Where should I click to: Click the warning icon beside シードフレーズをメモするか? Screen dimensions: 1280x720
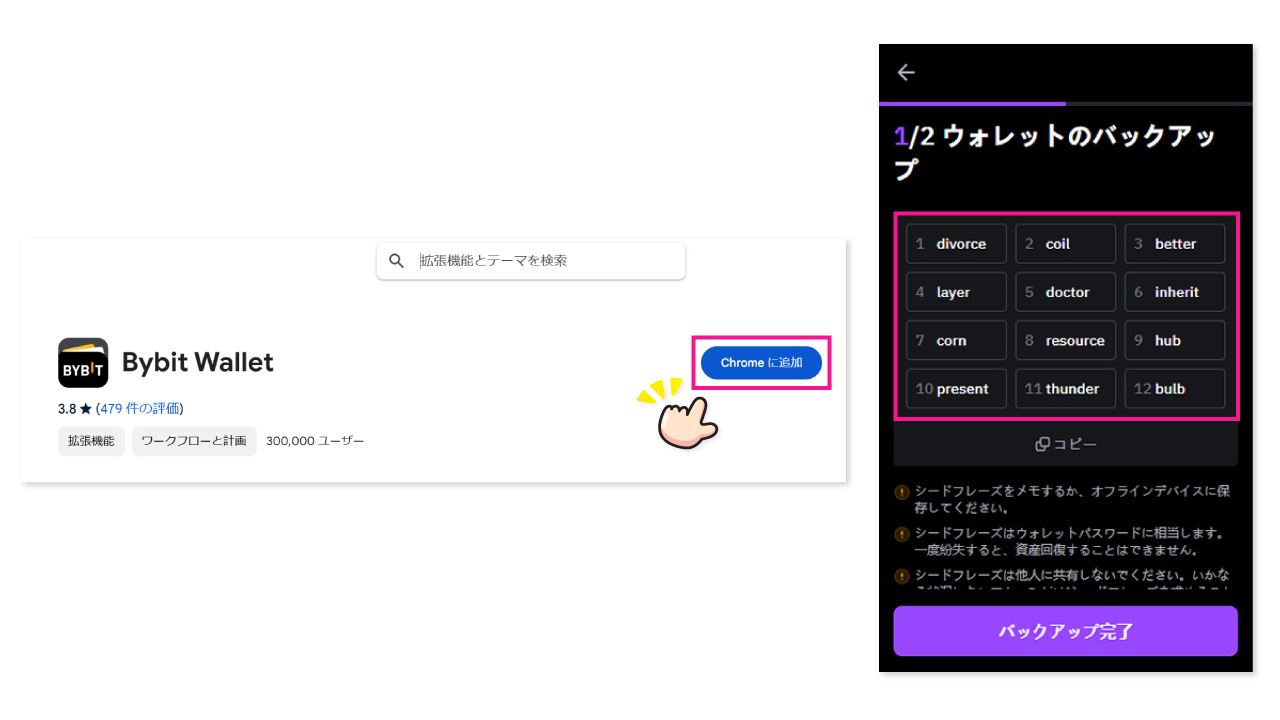[x=902, y=492]
